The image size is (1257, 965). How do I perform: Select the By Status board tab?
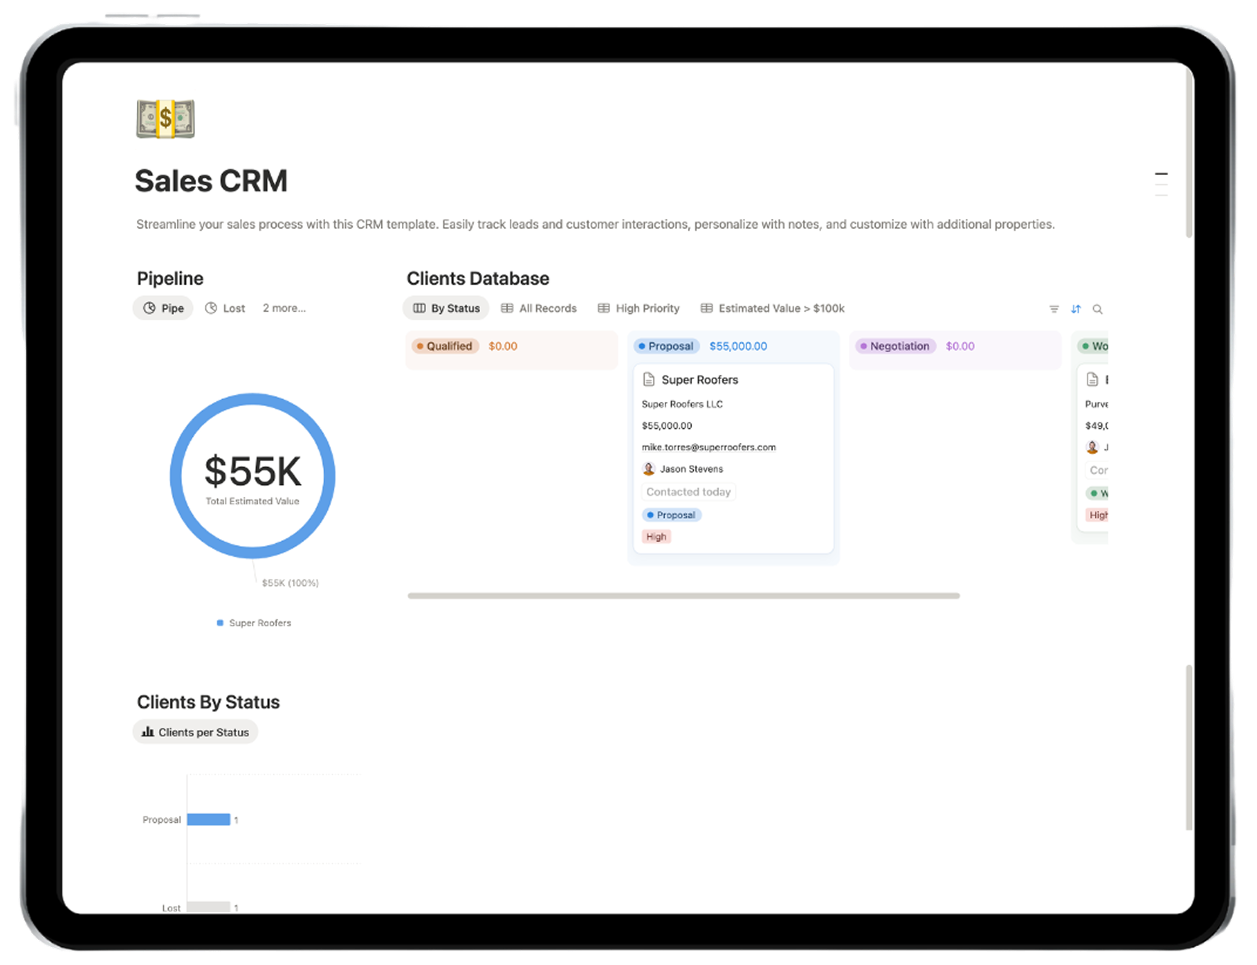pos(446,308)
